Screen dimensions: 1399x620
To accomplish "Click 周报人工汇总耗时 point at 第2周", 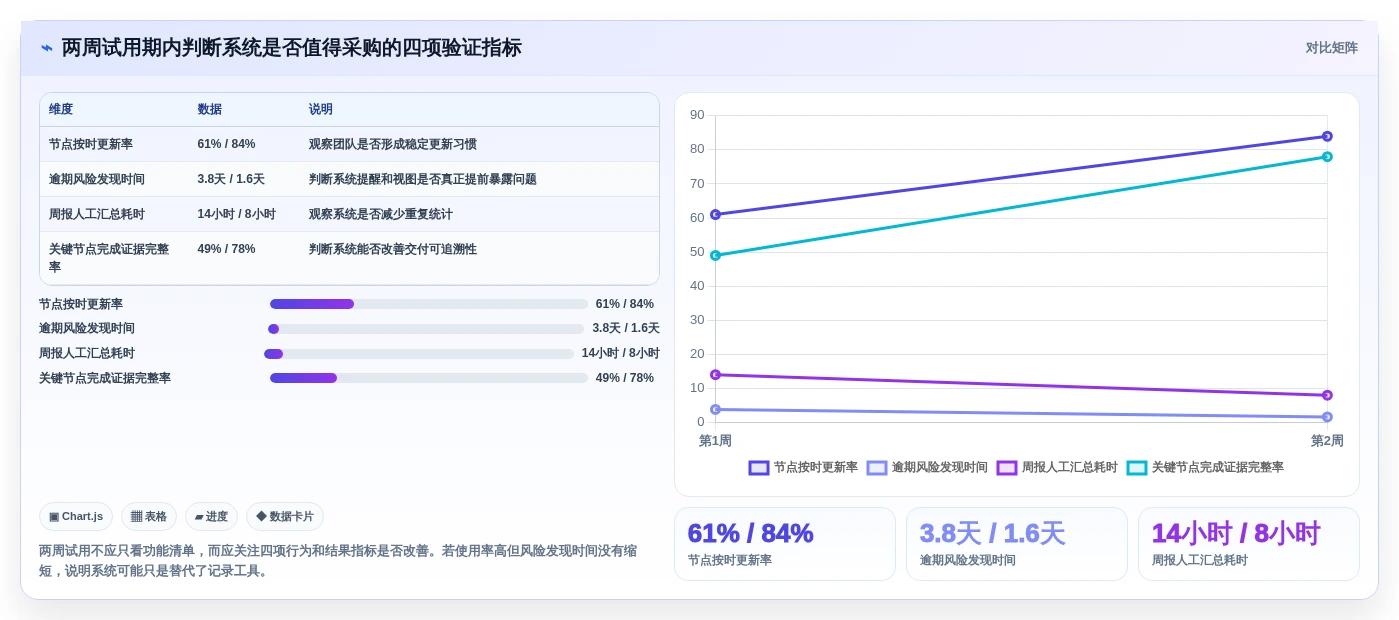I will click(1327, 395).
